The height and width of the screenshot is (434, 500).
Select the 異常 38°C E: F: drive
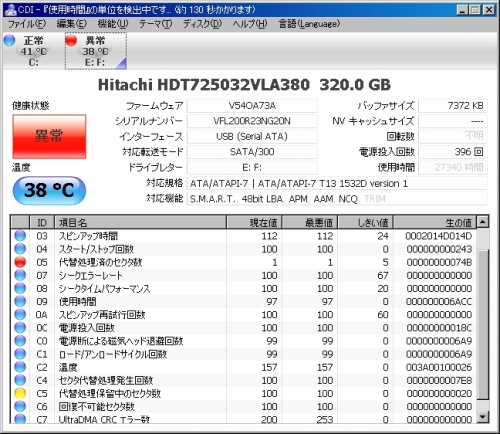[96, 51]
